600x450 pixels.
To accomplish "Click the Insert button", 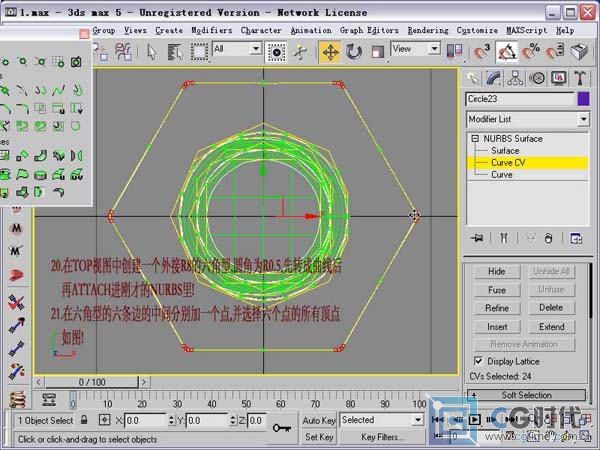I will tap(497, 327).
